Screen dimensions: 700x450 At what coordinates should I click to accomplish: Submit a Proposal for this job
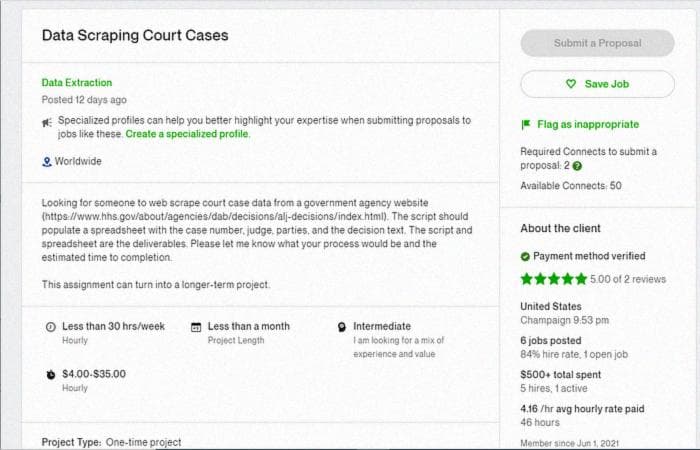pos(597,43)
